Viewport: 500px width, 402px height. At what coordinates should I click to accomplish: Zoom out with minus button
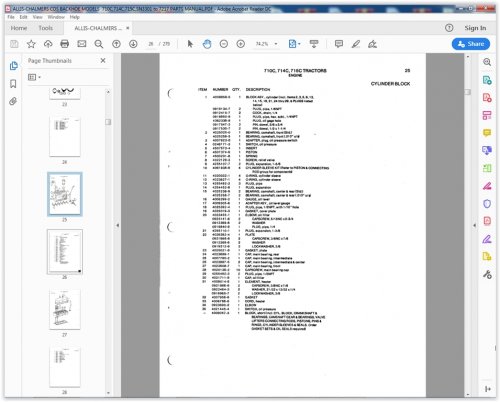[224, 44]
